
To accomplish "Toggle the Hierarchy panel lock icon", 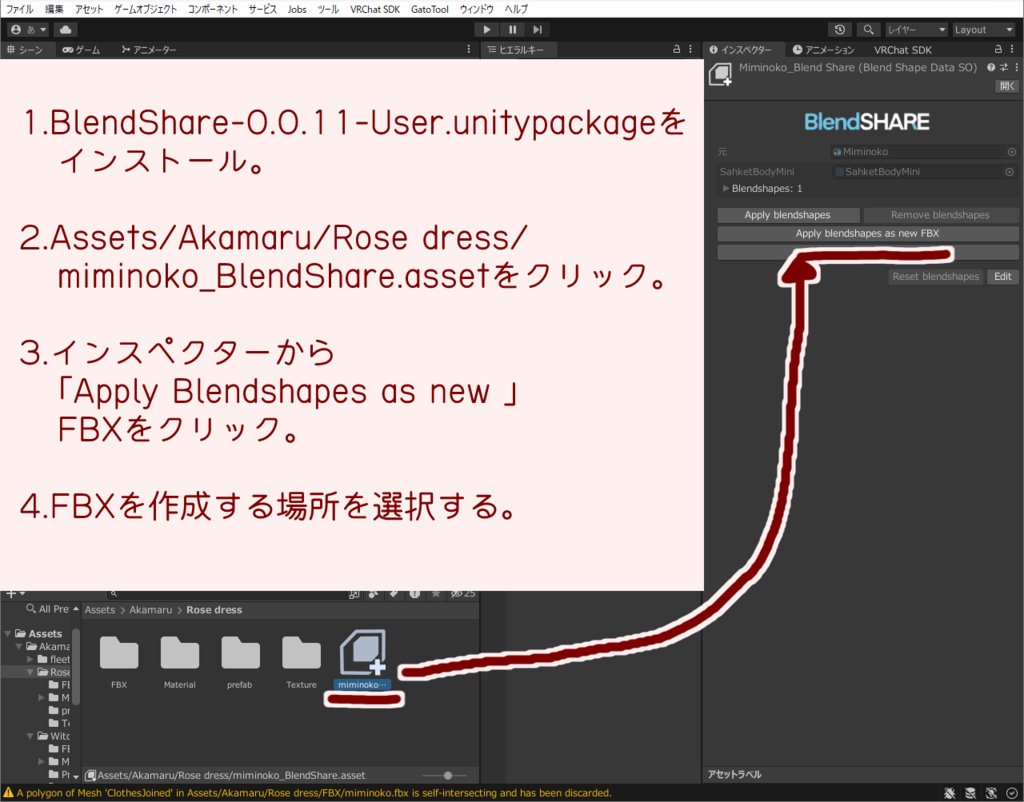I will click(x=677, y=49).
